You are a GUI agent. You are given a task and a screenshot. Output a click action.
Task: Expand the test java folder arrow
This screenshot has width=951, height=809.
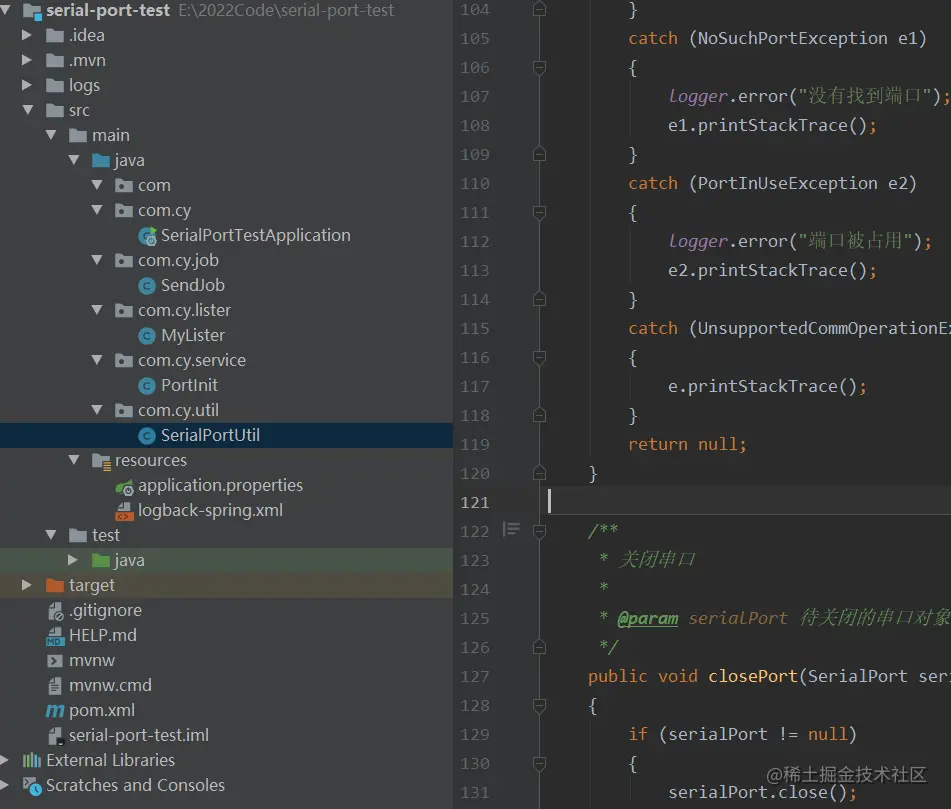coord(73,560)
